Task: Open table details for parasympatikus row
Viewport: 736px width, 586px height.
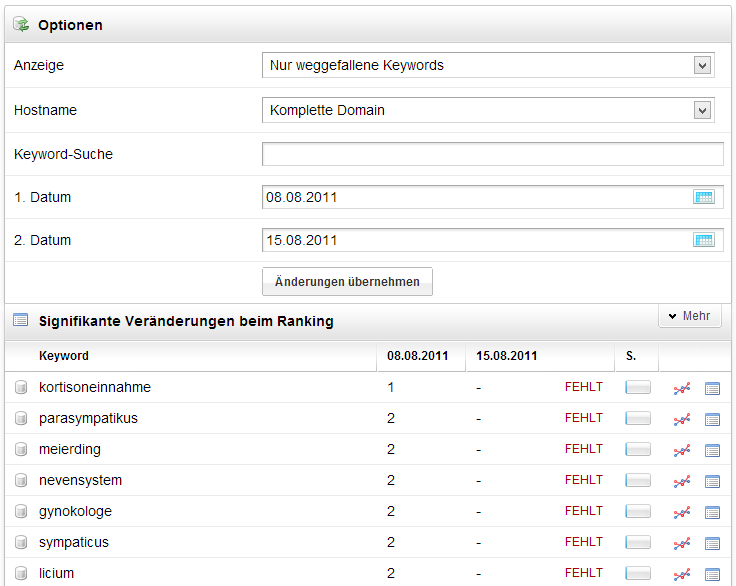Action: point(713,419)
